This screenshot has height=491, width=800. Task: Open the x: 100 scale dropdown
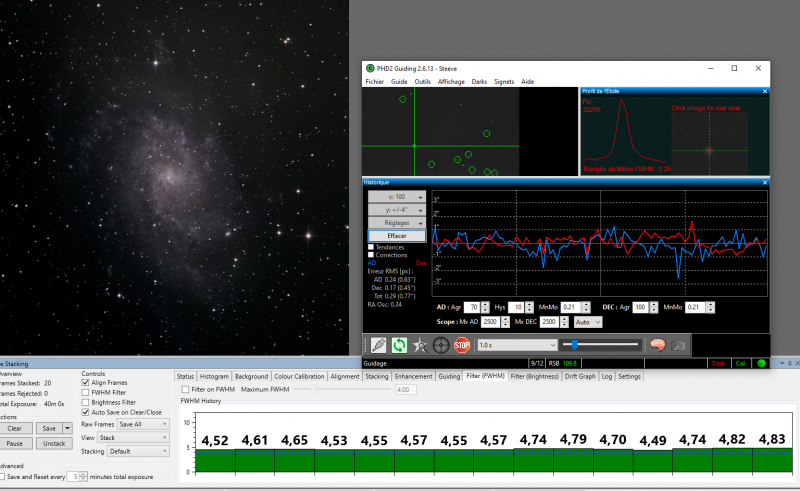coord(397,197)
